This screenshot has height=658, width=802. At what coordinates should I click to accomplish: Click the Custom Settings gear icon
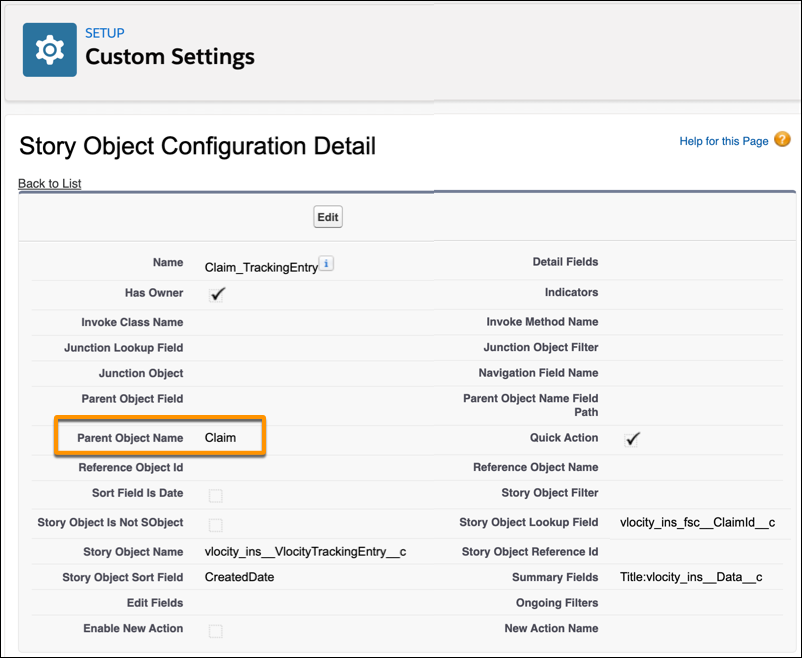click(x=50, y=50)
